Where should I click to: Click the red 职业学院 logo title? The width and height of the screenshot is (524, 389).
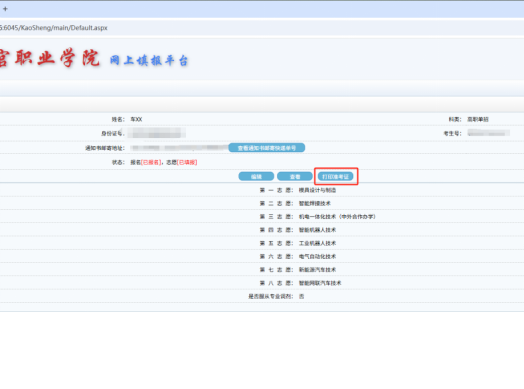coord(49,58)
